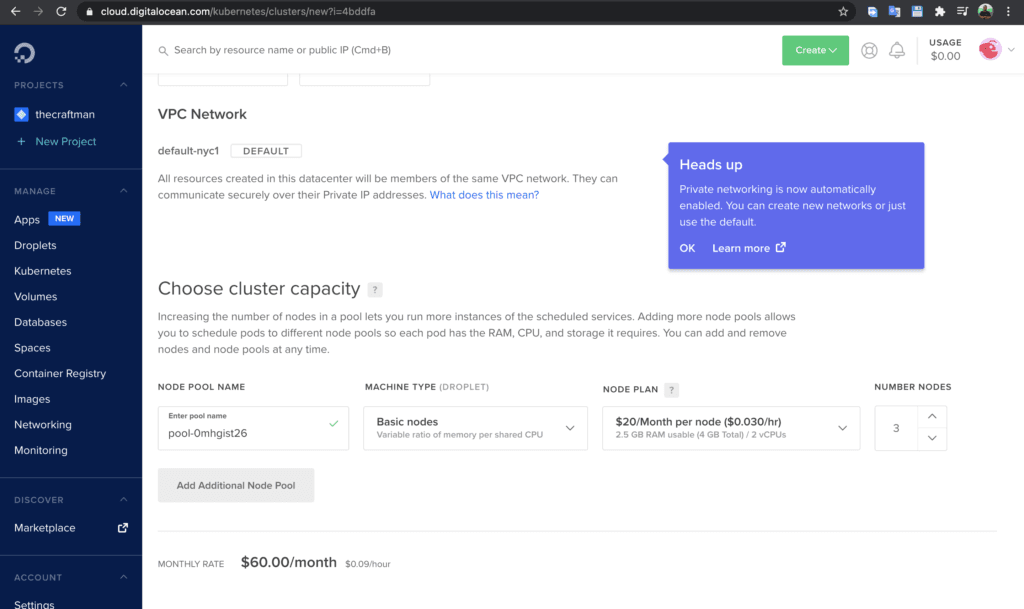Reload the page in browser

pyautogui.click(x=61, y=11)
